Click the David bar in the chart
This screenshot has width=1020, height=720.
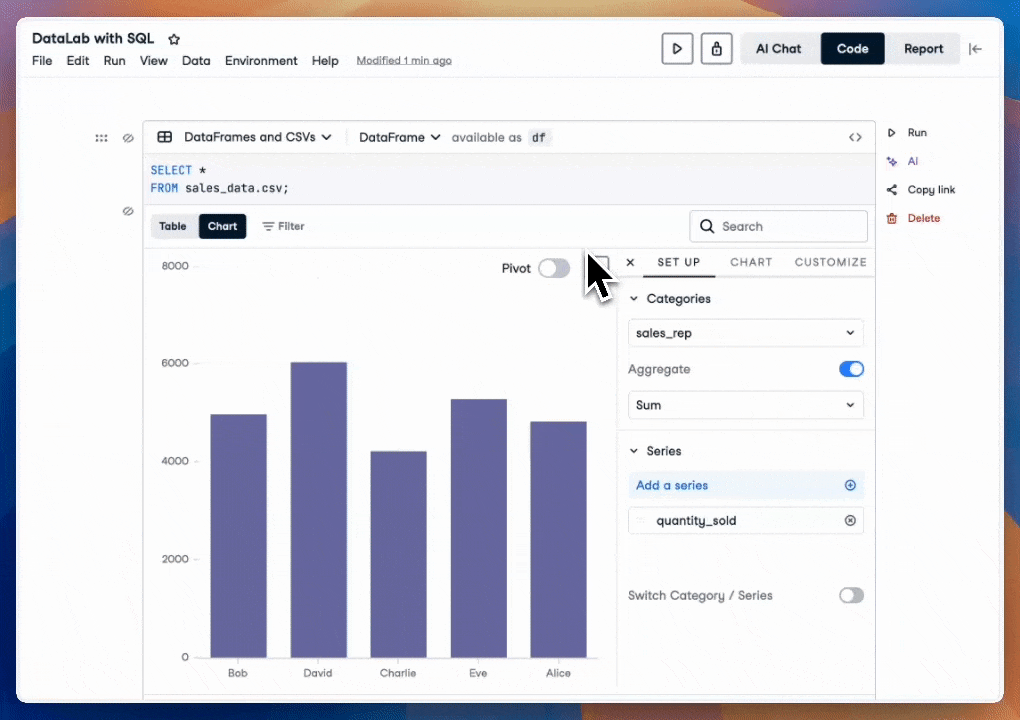319,509
